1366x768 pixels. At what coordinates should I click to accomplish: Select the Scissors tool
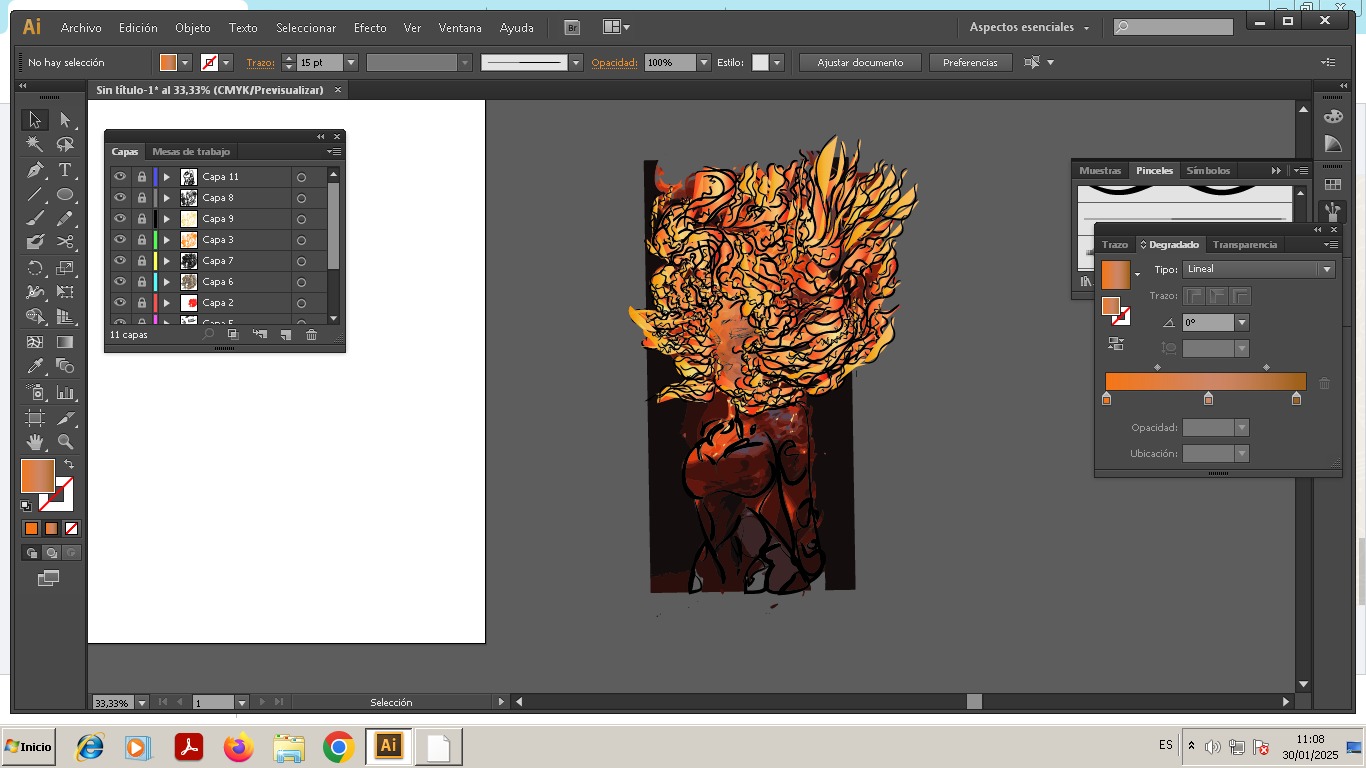(x=65, y=242)
